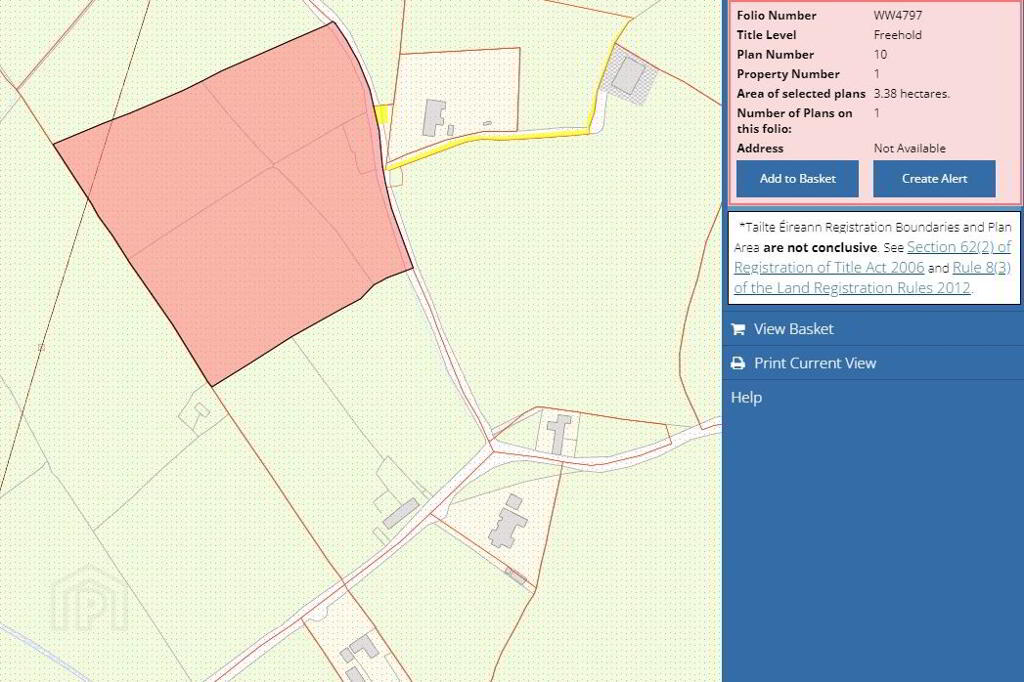The width and height of the screenshot is (1024, 682).
Task: Click the building just north of road junction
Action: tap(560, 432)
